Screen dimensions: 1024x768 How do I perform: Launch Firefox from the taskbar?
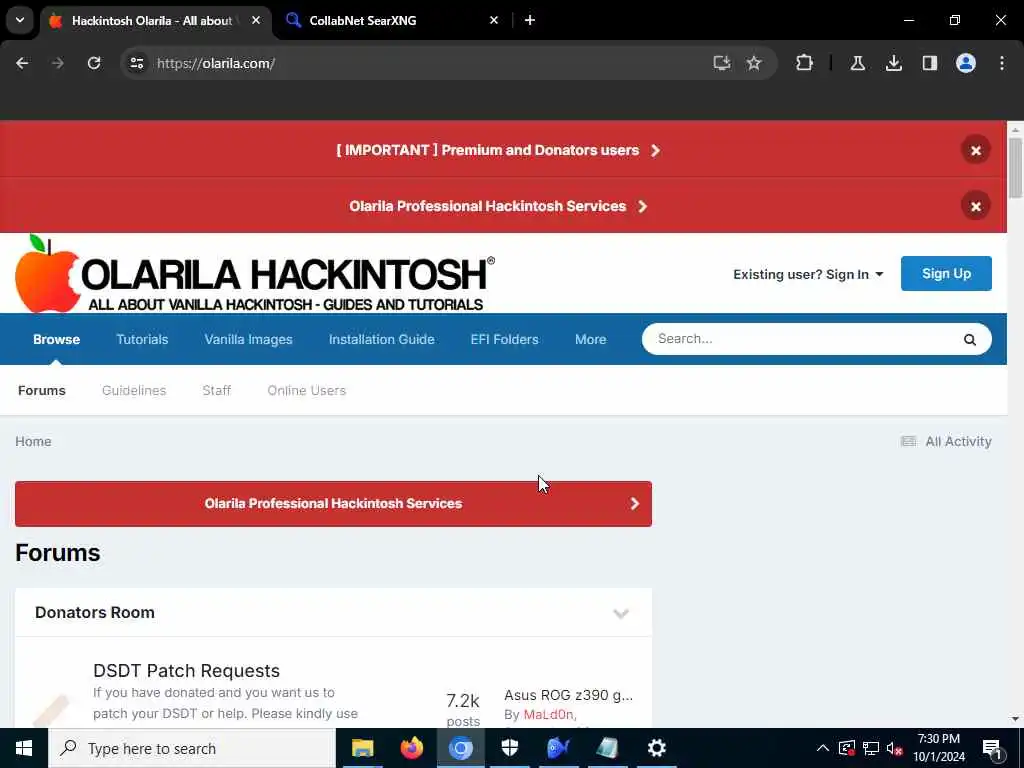coord(411,748)
